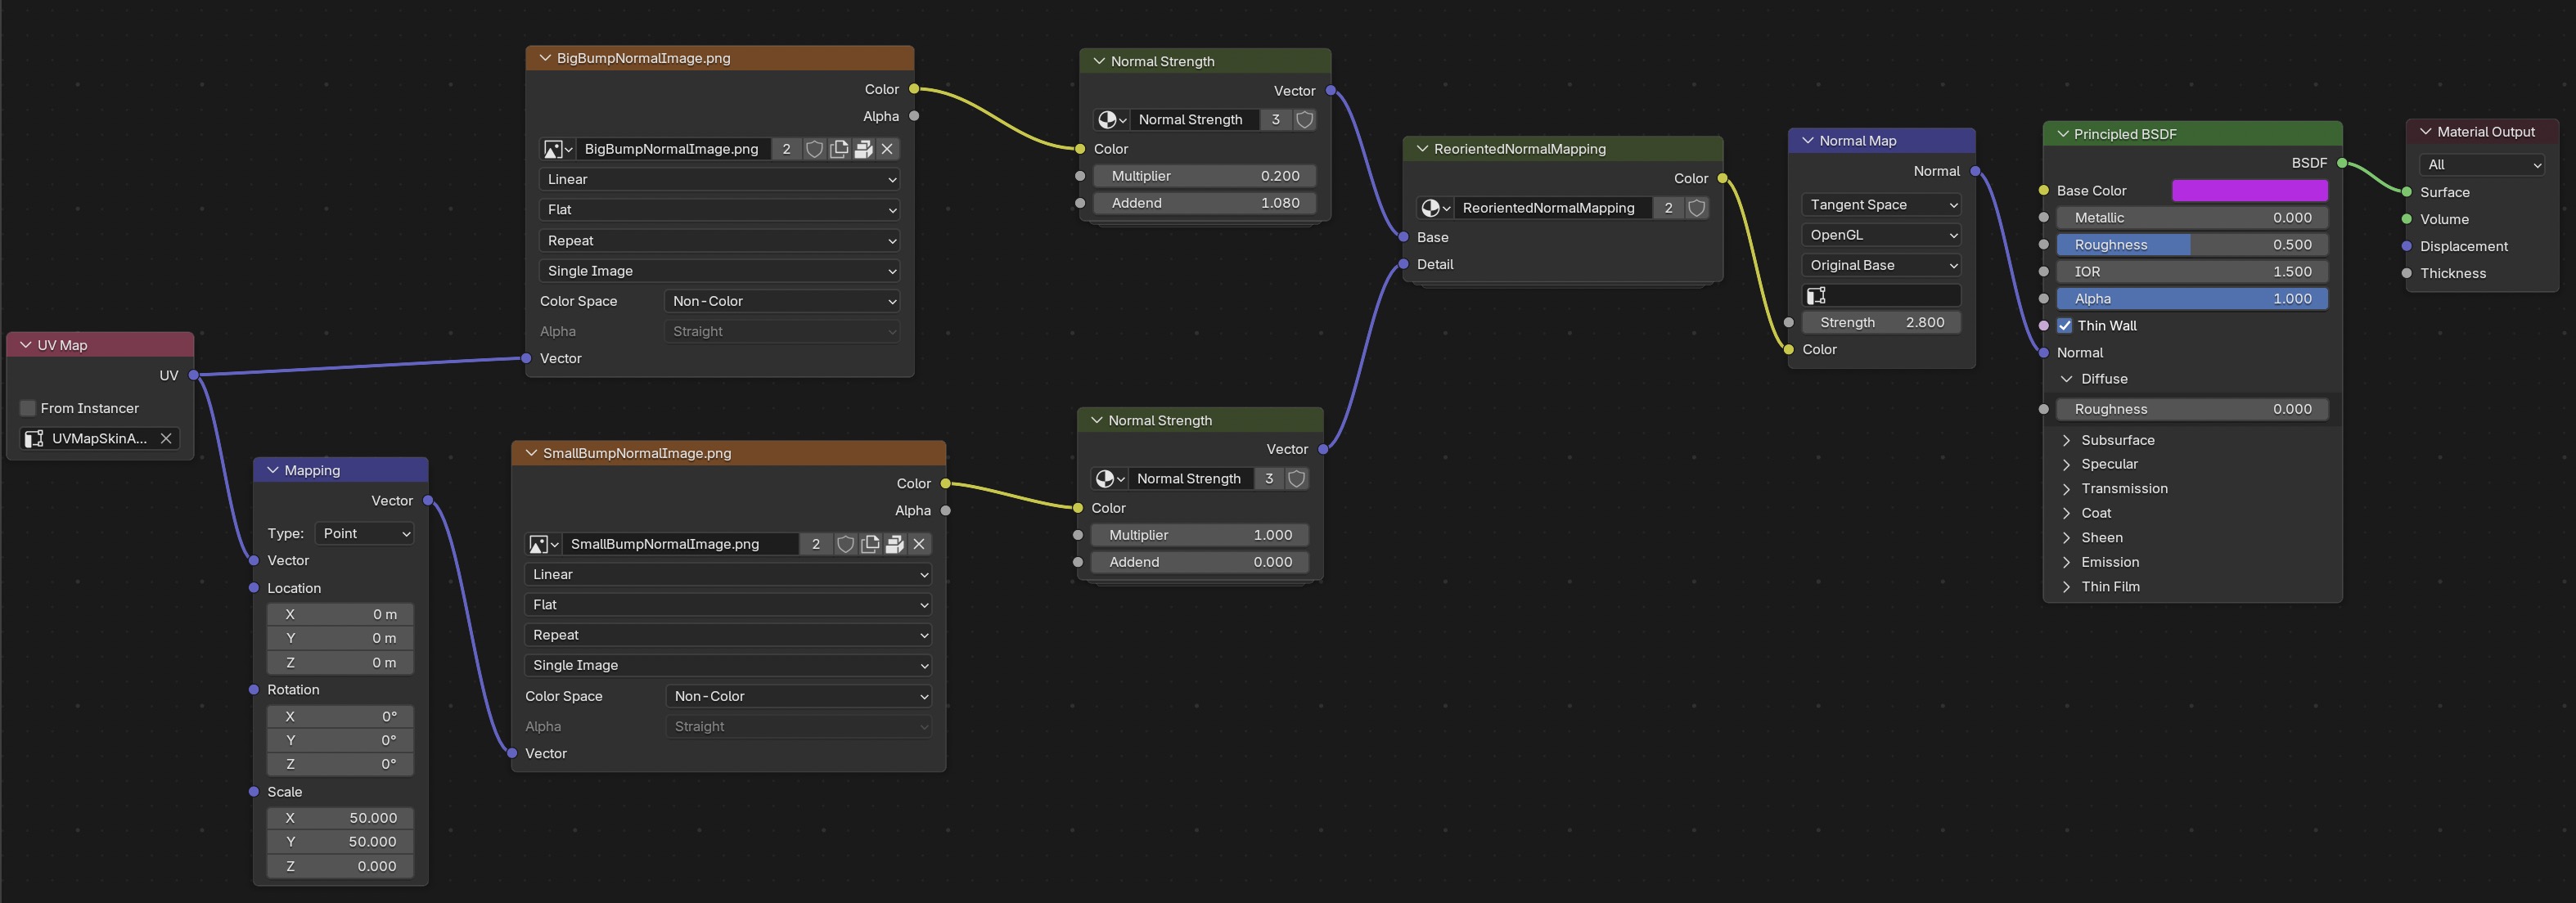Expand the Subsurface panel
The height and width of the screenshot is (903, 2576).
(2067, 440)
